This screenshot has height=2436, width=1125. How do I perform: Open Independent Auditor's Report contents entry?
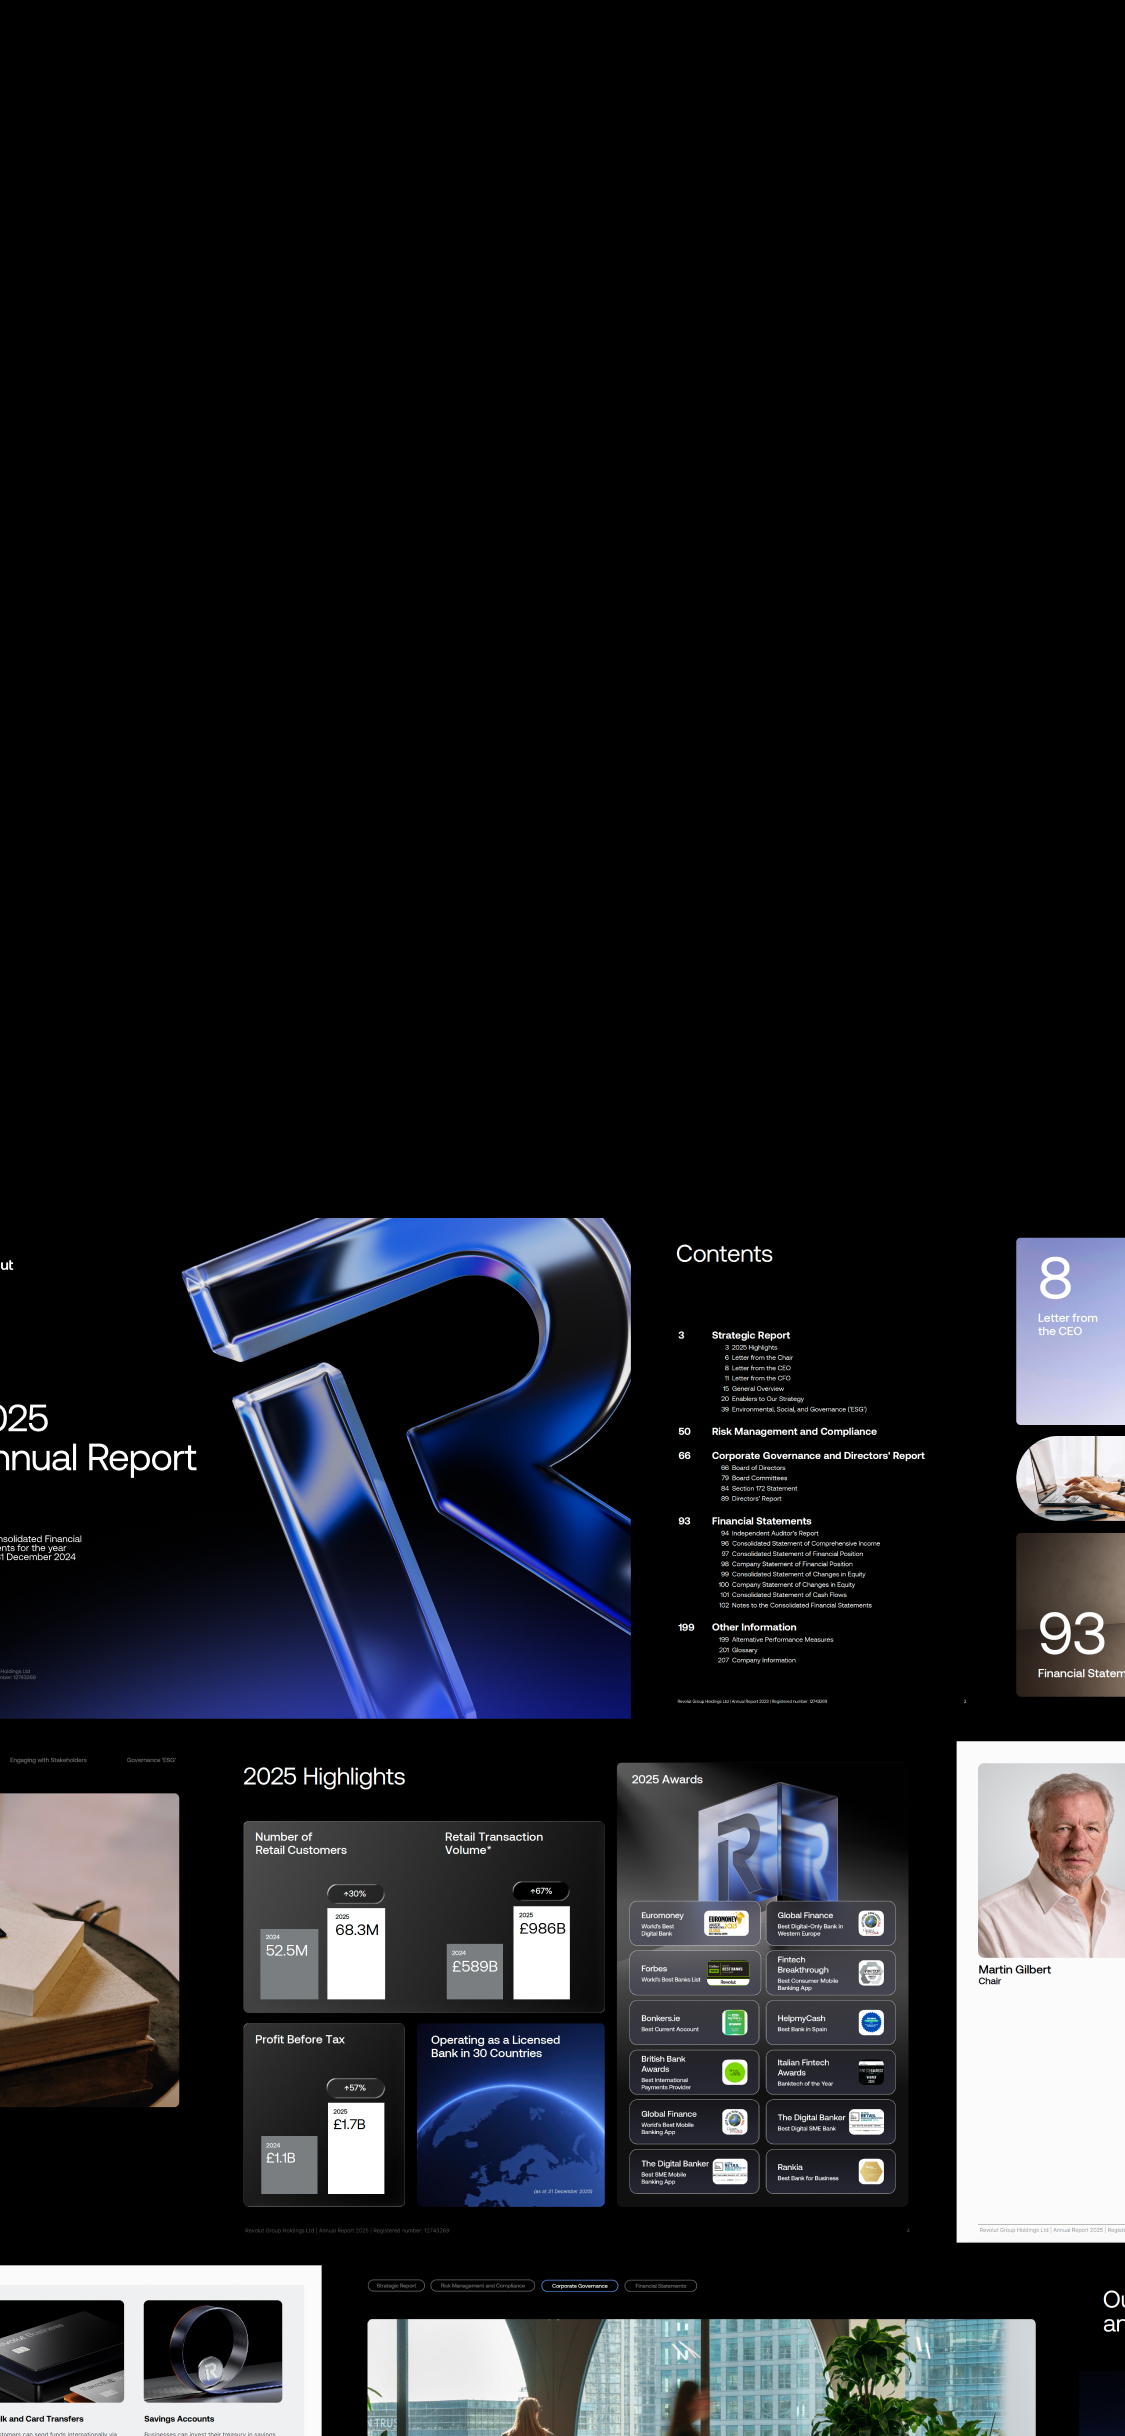[774, 1533]
